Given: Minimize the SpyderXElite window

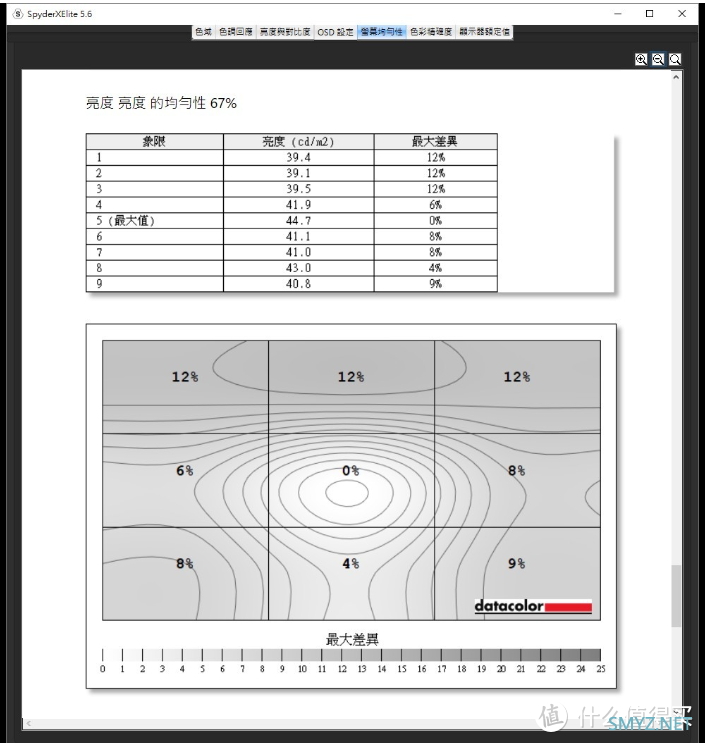Looking at the screenshot, I should [x=618, y=14].
